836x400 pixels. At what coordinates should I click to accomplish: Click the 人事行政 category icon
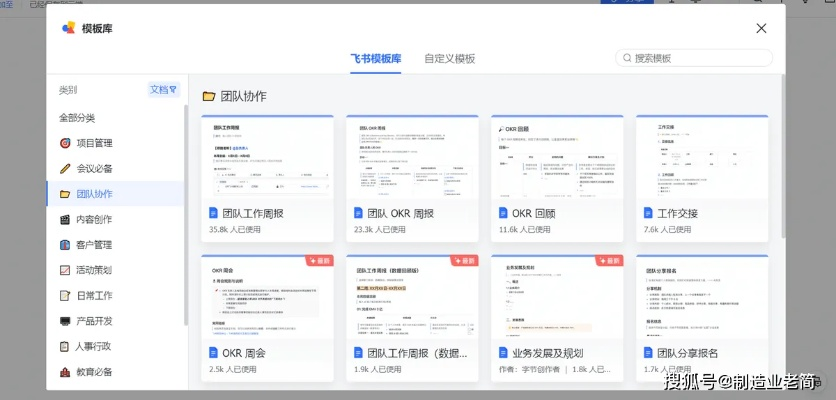pos(66,347)
